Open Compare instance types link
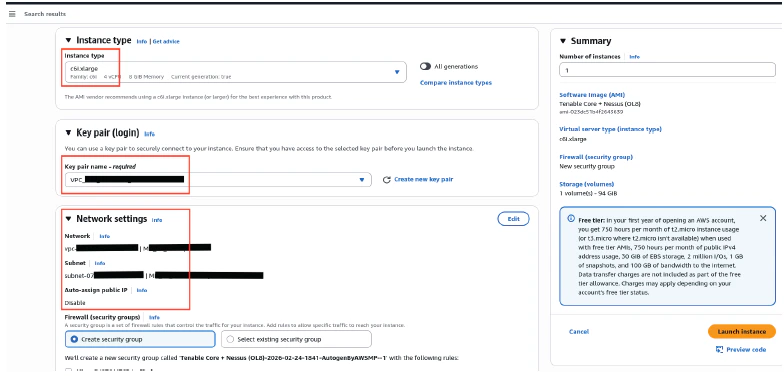The height and width of the screenshot is (379, 784). pos(456,82)
